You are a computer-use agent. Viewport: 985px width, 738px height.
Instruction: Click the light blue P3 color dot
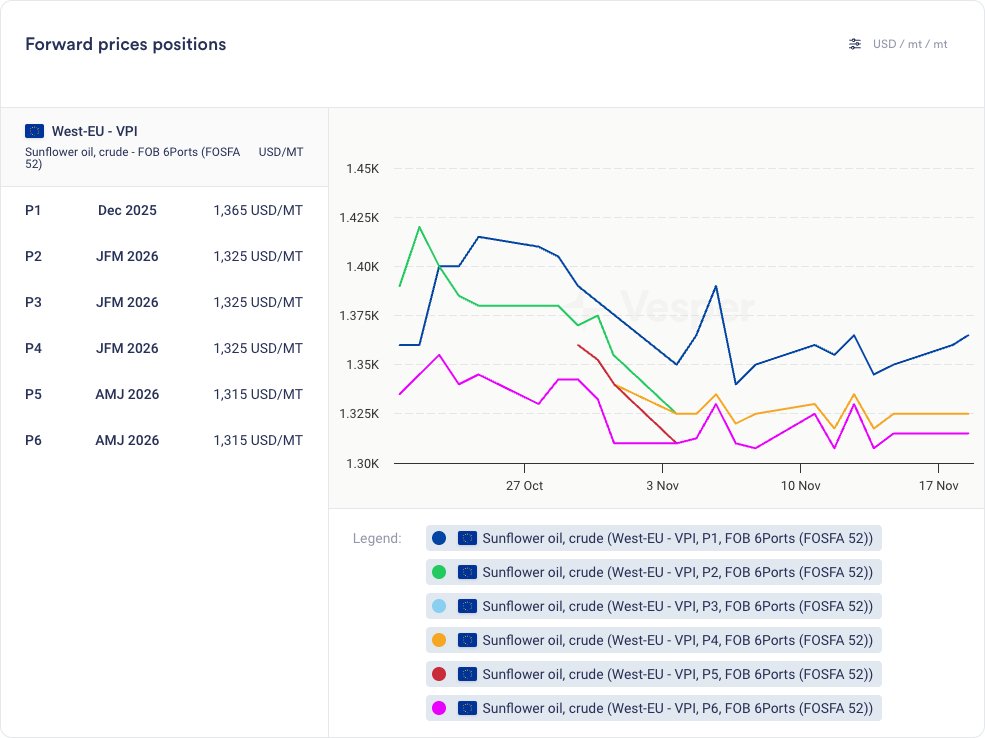pyautogui.click(x=438, y=606)
